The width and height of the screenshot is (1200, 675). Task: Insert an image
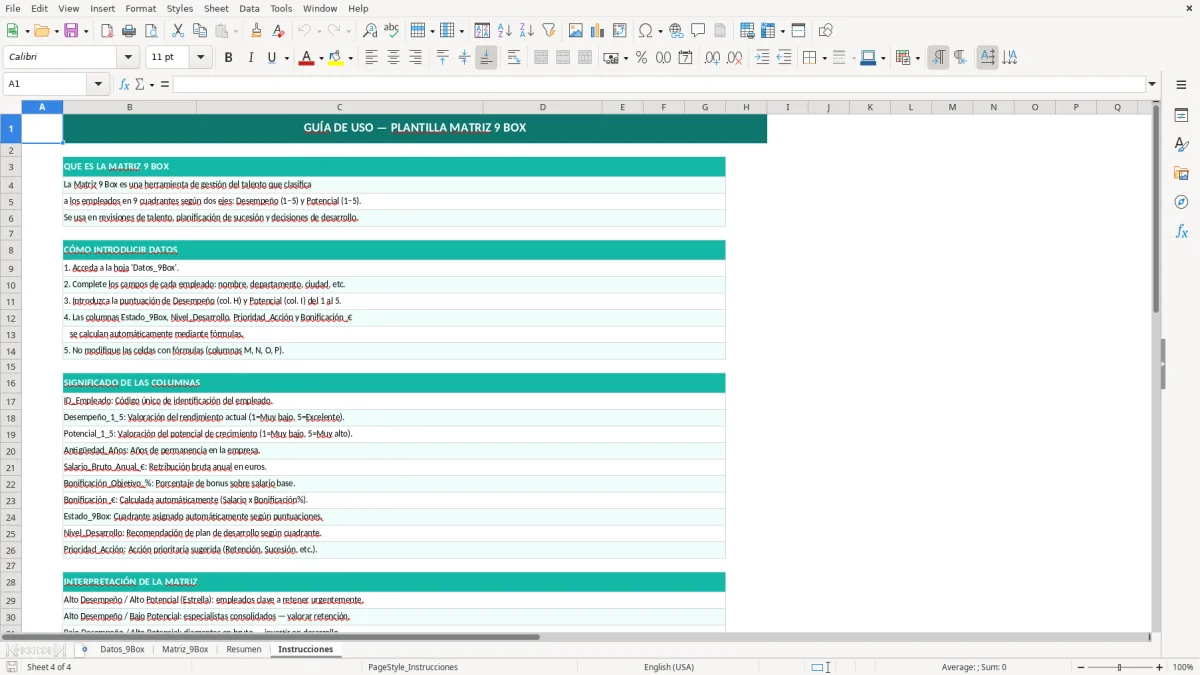coord(575,31)
